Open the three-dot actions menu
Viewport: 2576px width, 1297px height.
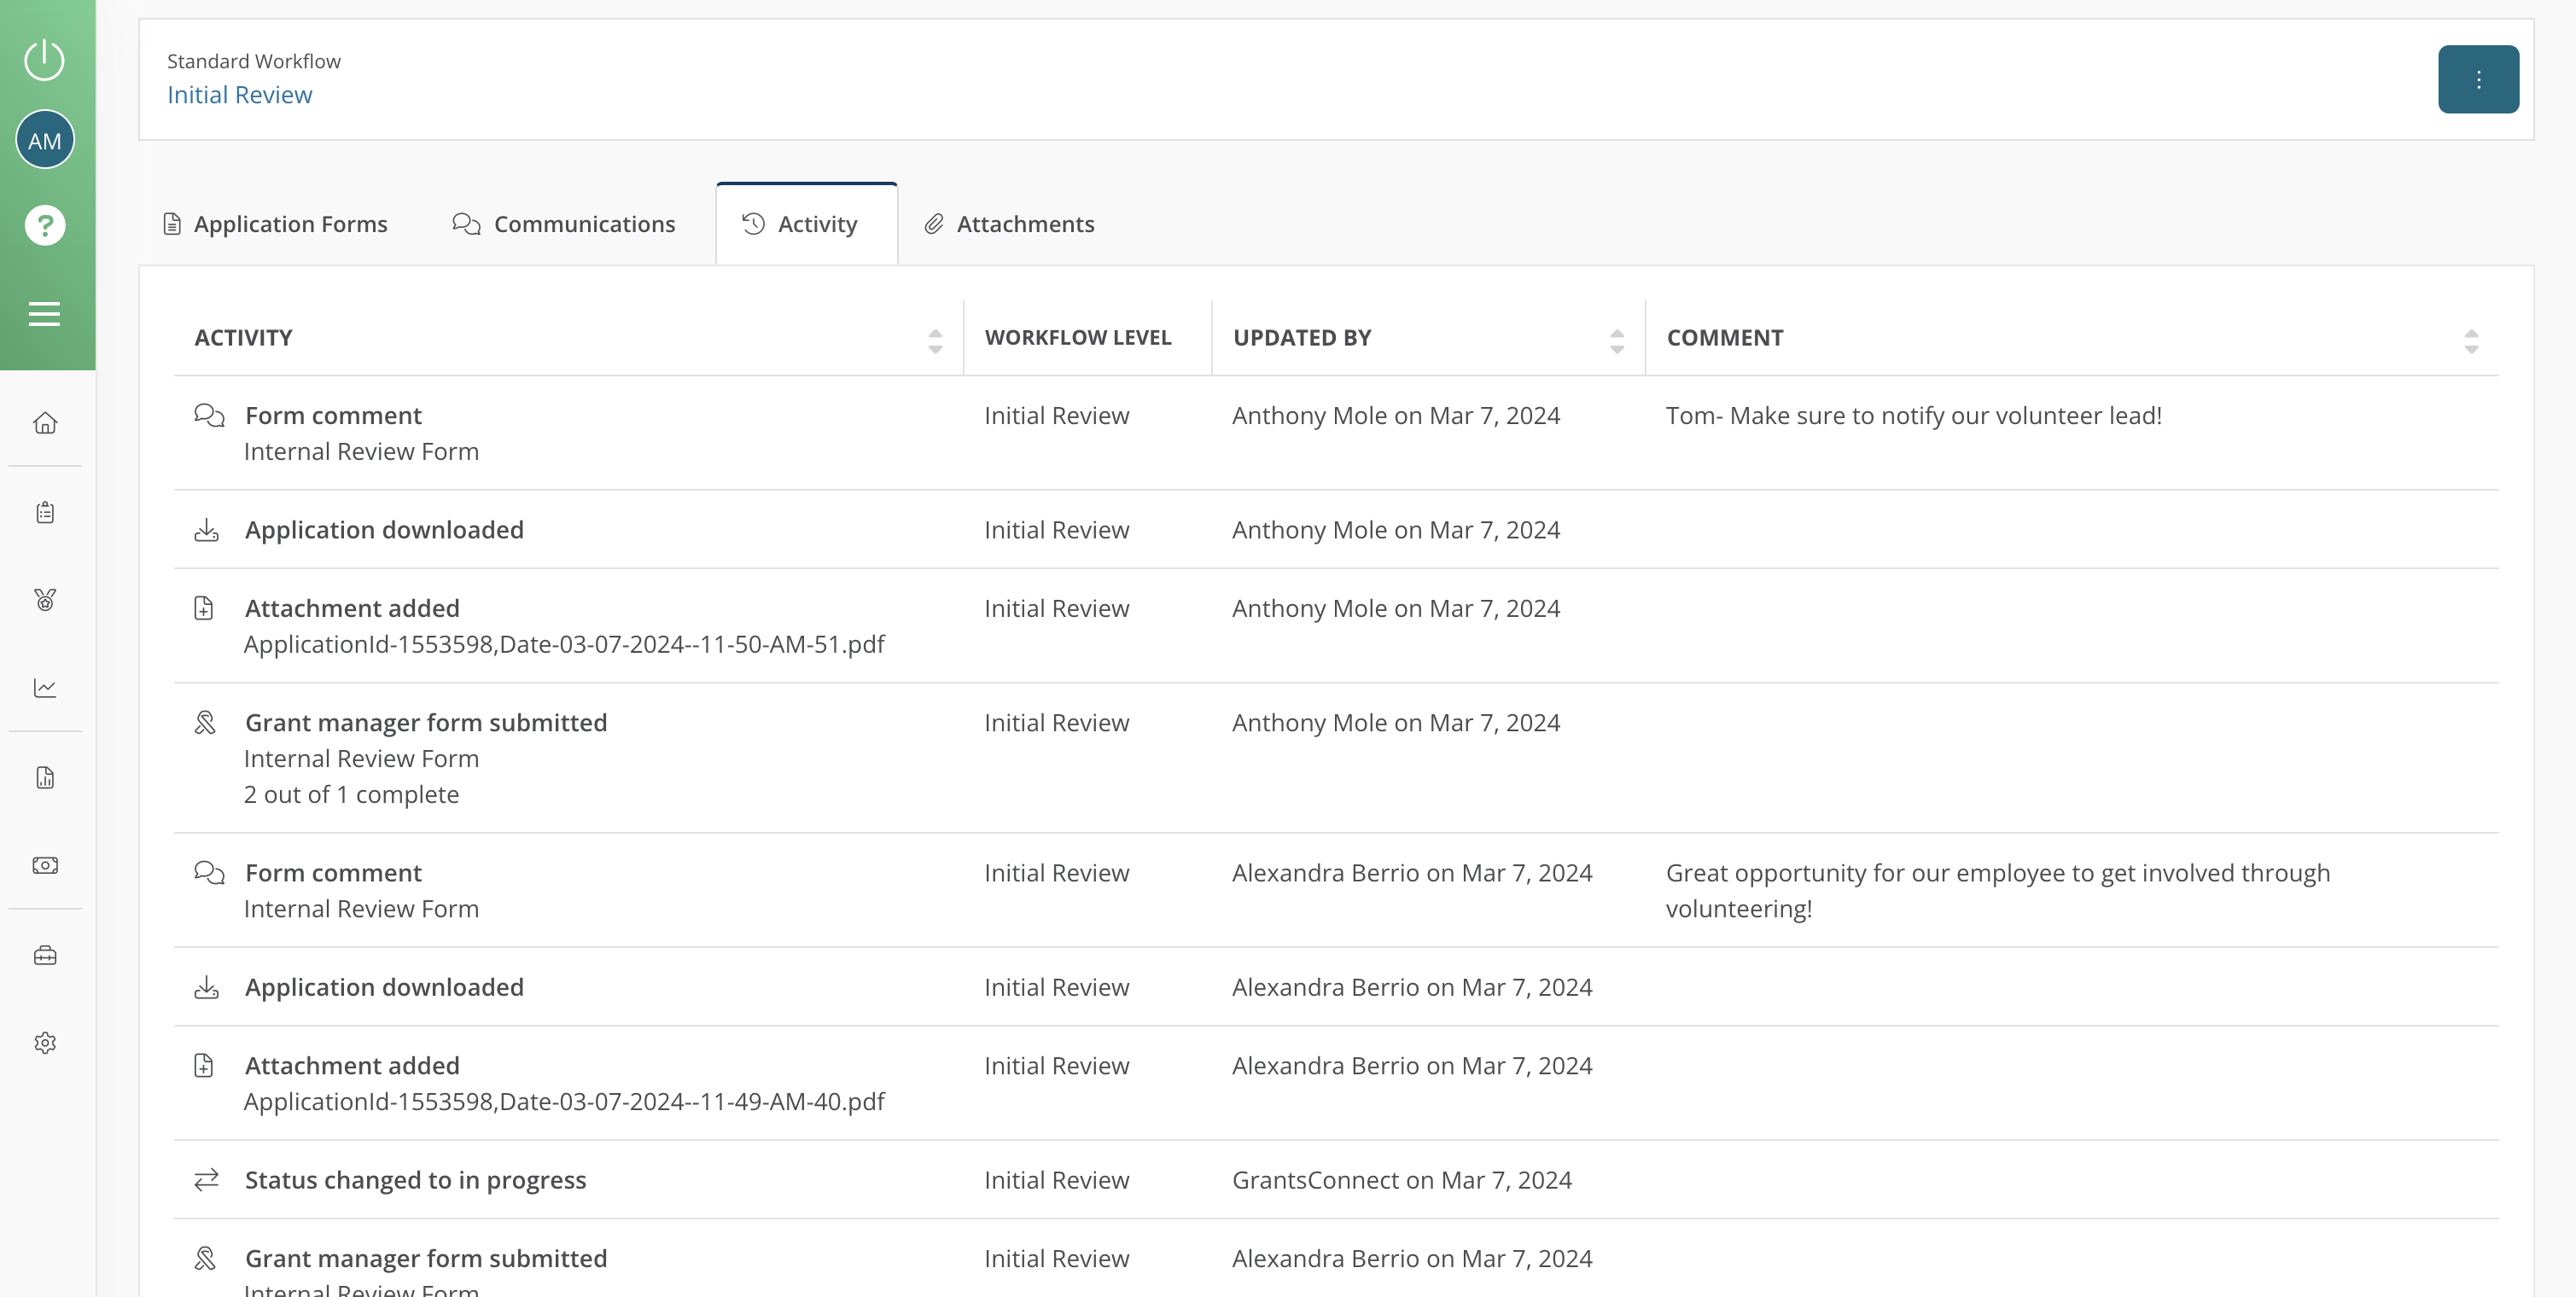coord(2479,79)
